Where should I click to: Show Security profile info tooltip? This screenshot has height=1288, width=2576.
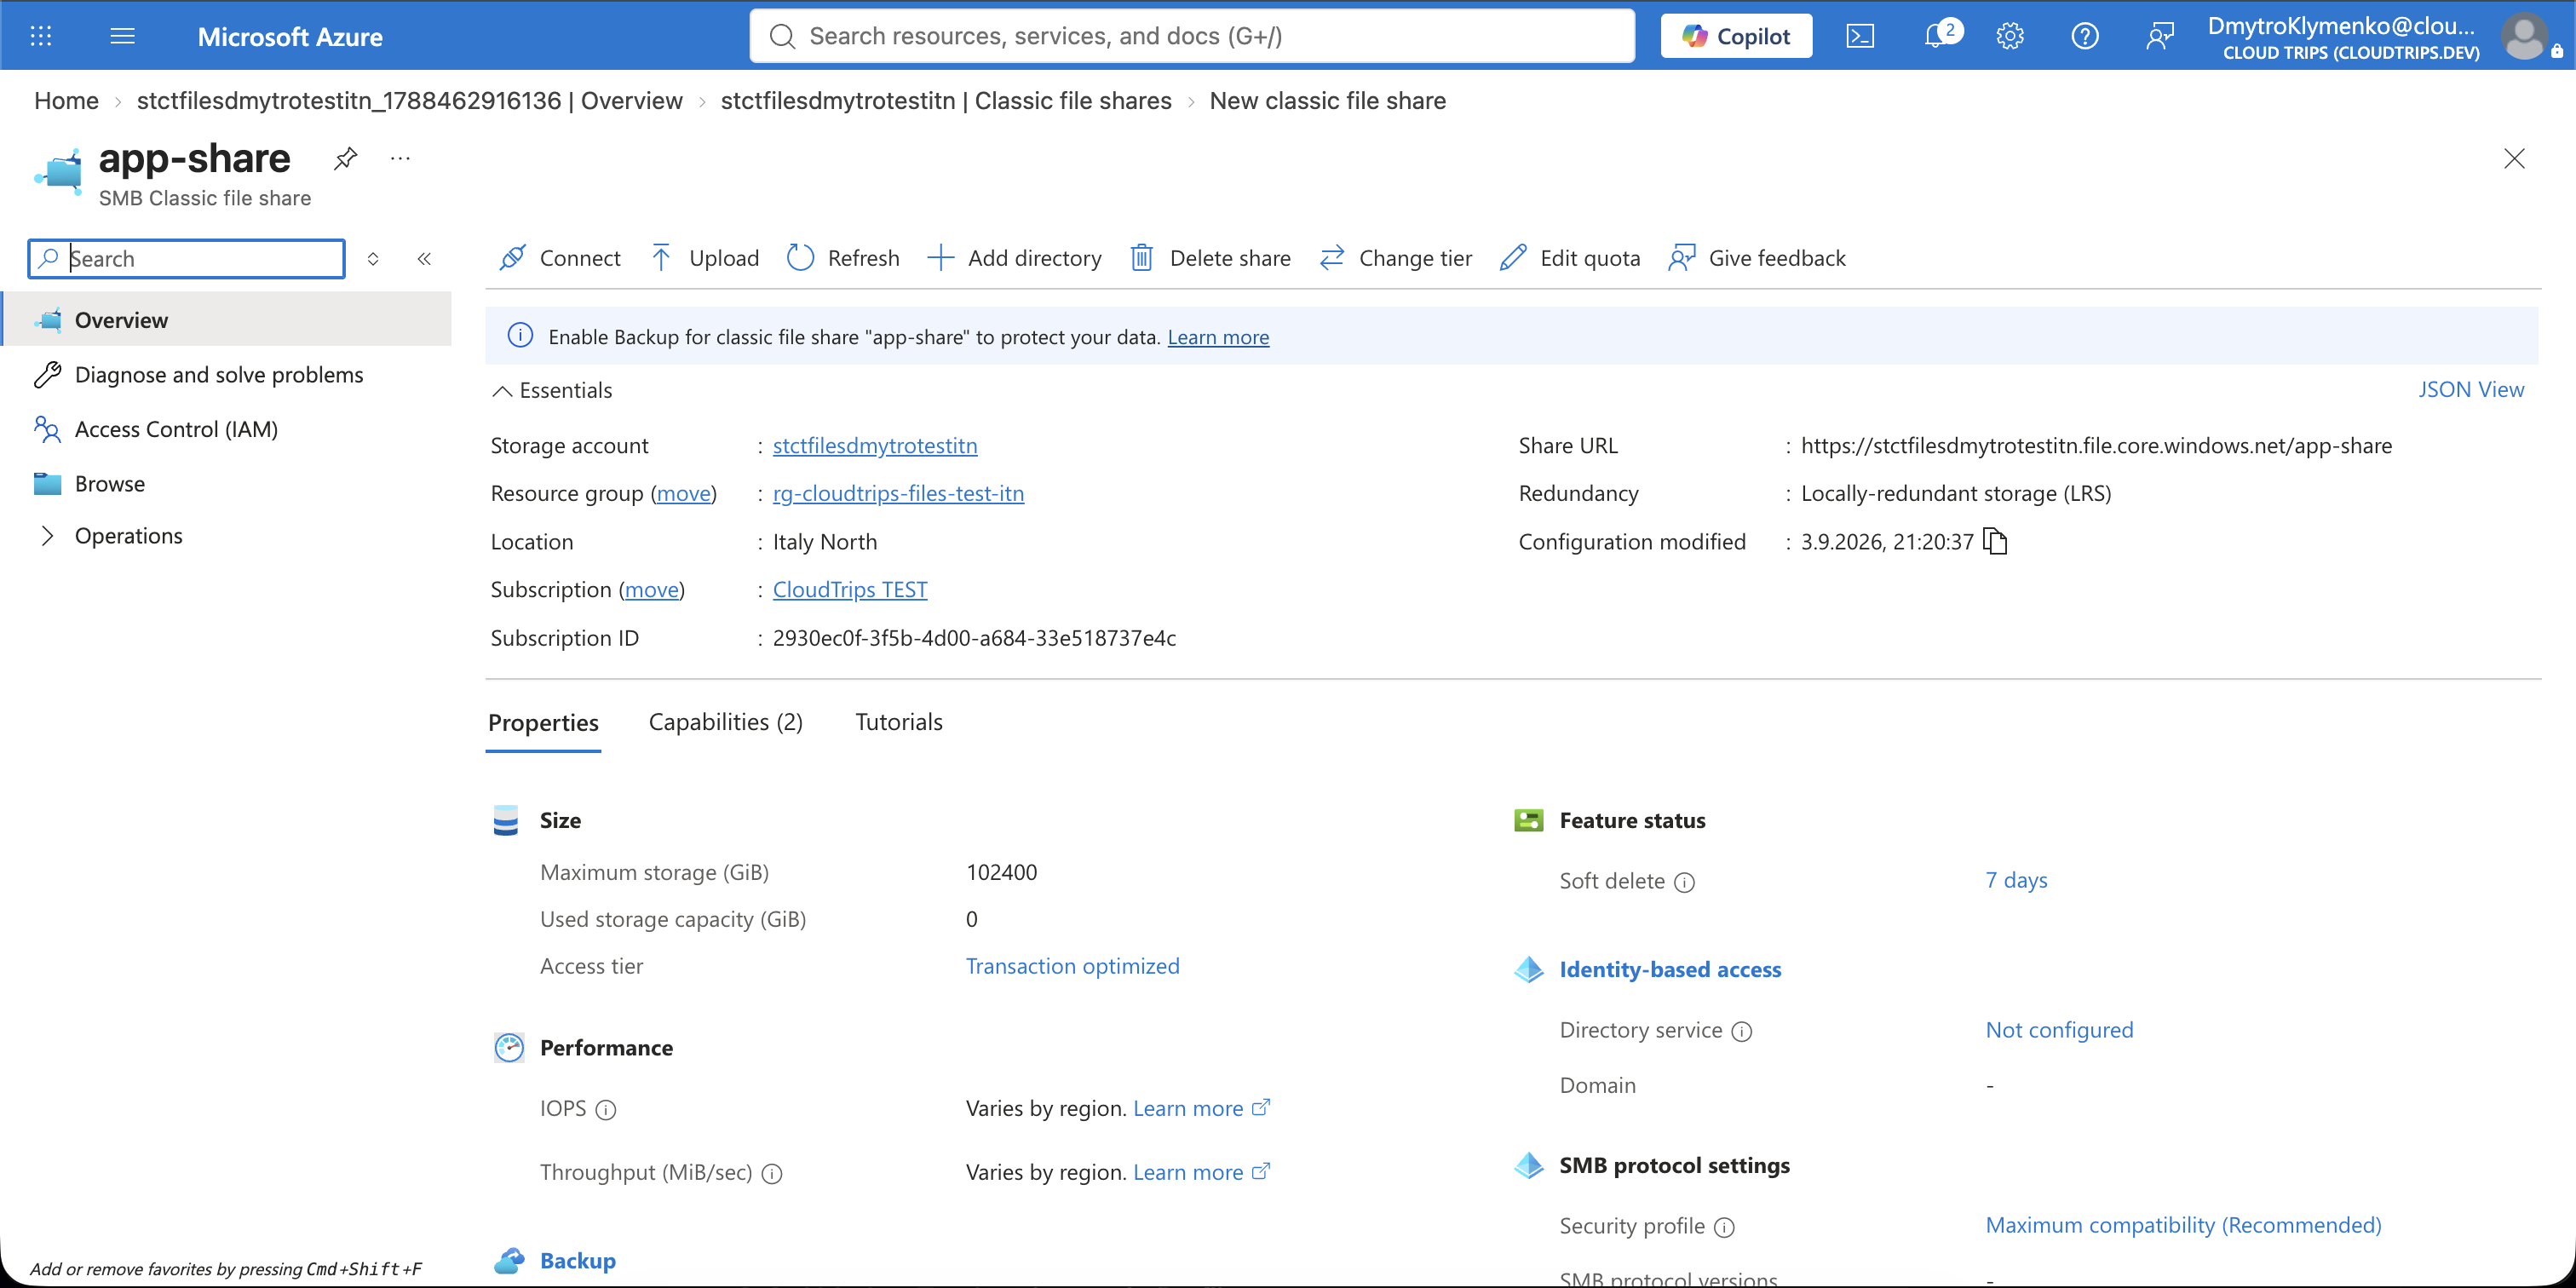(x=1725, y=1227)
